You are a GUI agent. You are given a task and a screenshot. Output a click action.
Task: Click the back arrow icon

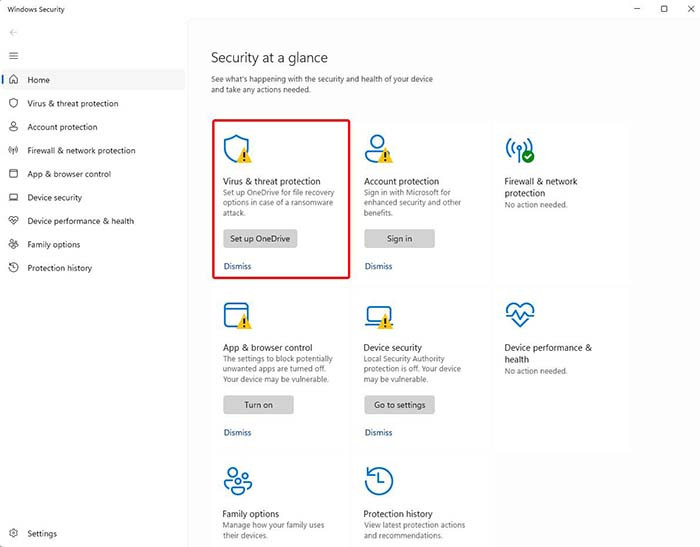coord(13,32)
